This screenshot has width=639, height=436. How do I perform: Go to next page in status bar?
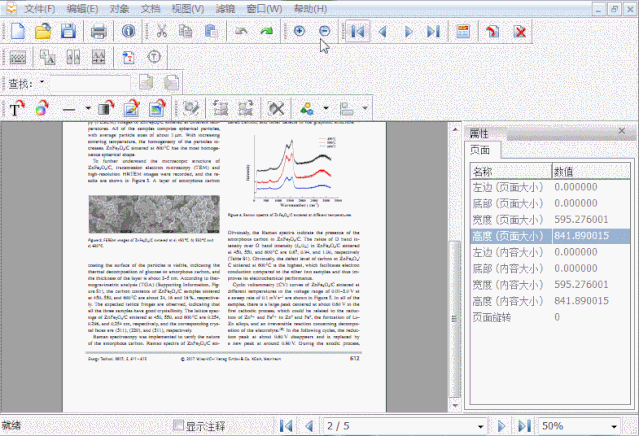[502, 425]
